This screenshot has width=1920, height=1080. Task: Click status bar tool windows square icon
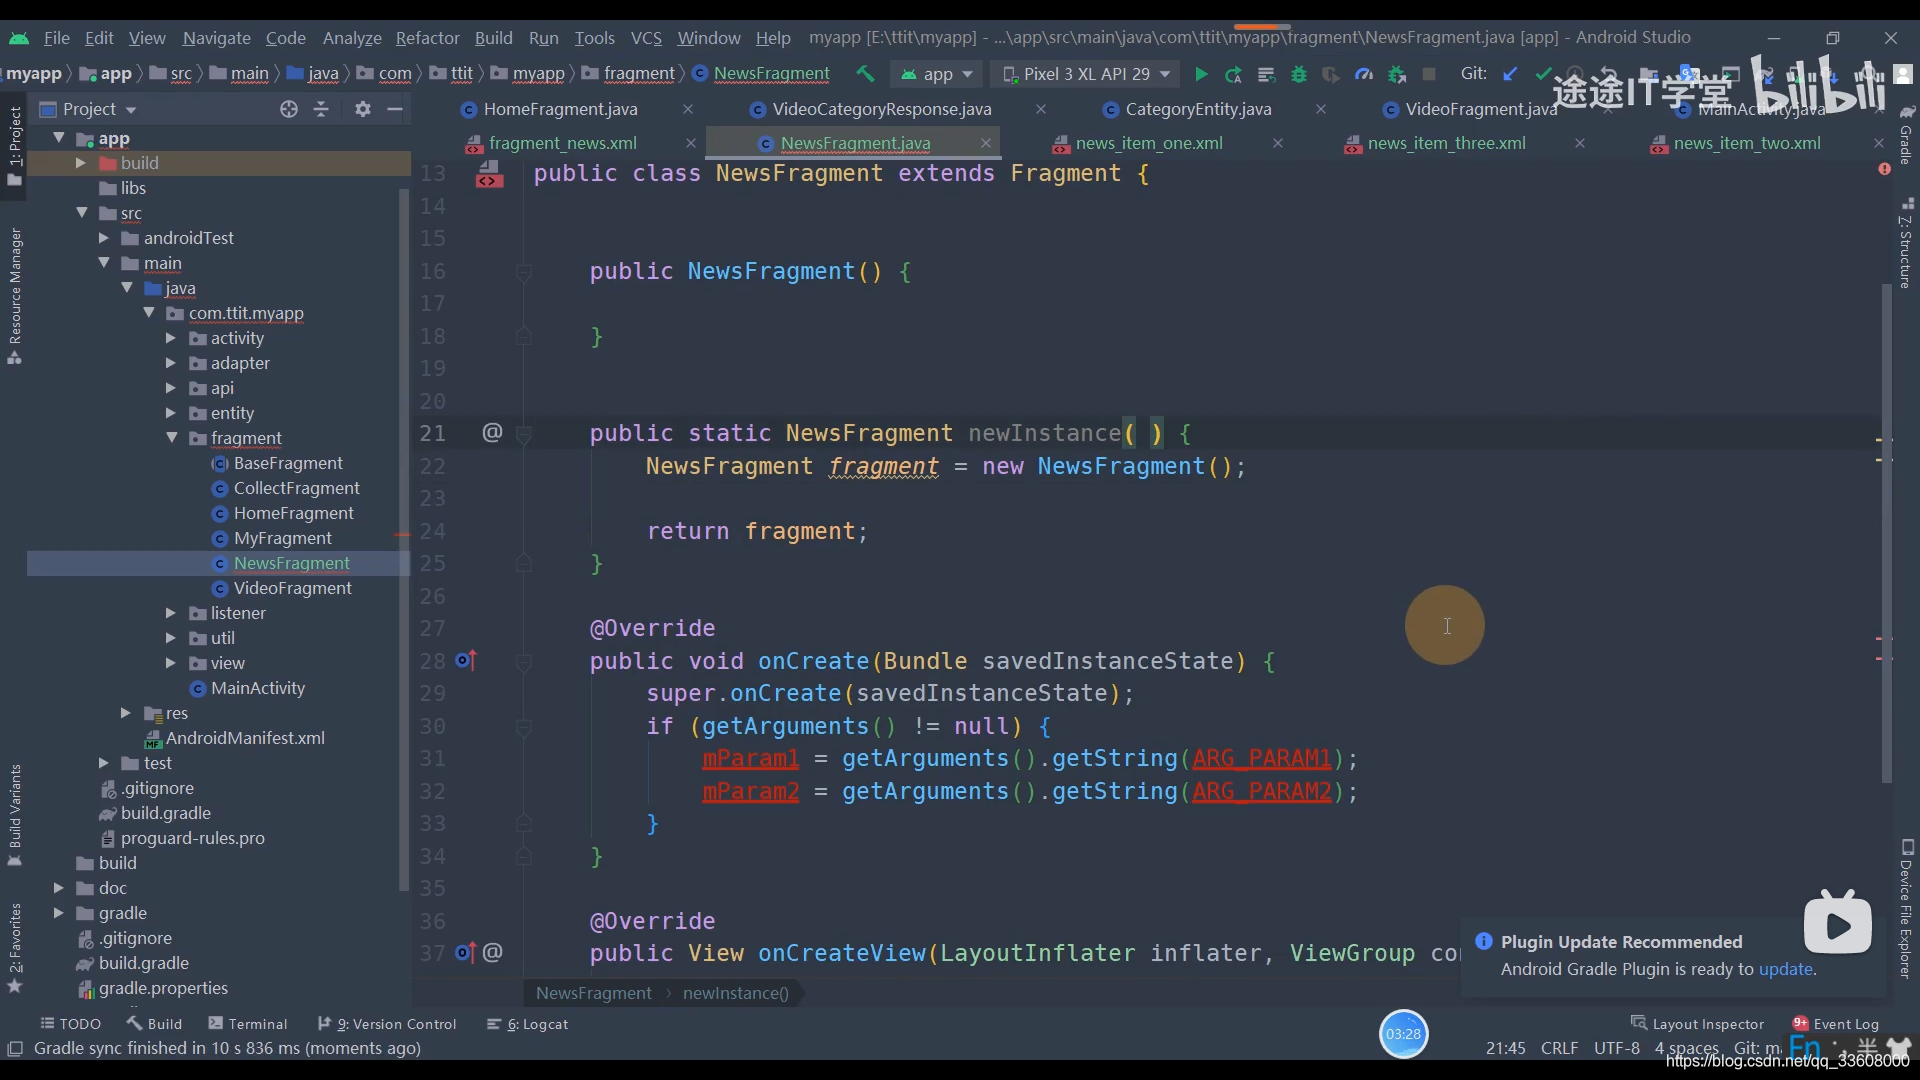coord(15,1048)
